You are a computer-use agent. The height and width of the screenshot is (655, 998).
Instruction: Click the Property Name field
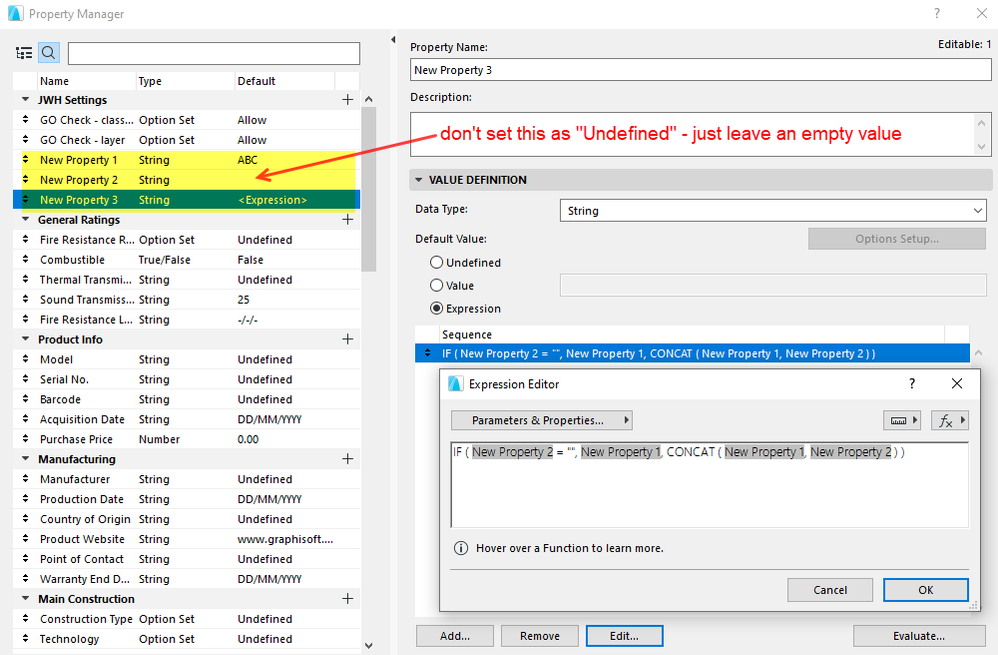[701, 69]
